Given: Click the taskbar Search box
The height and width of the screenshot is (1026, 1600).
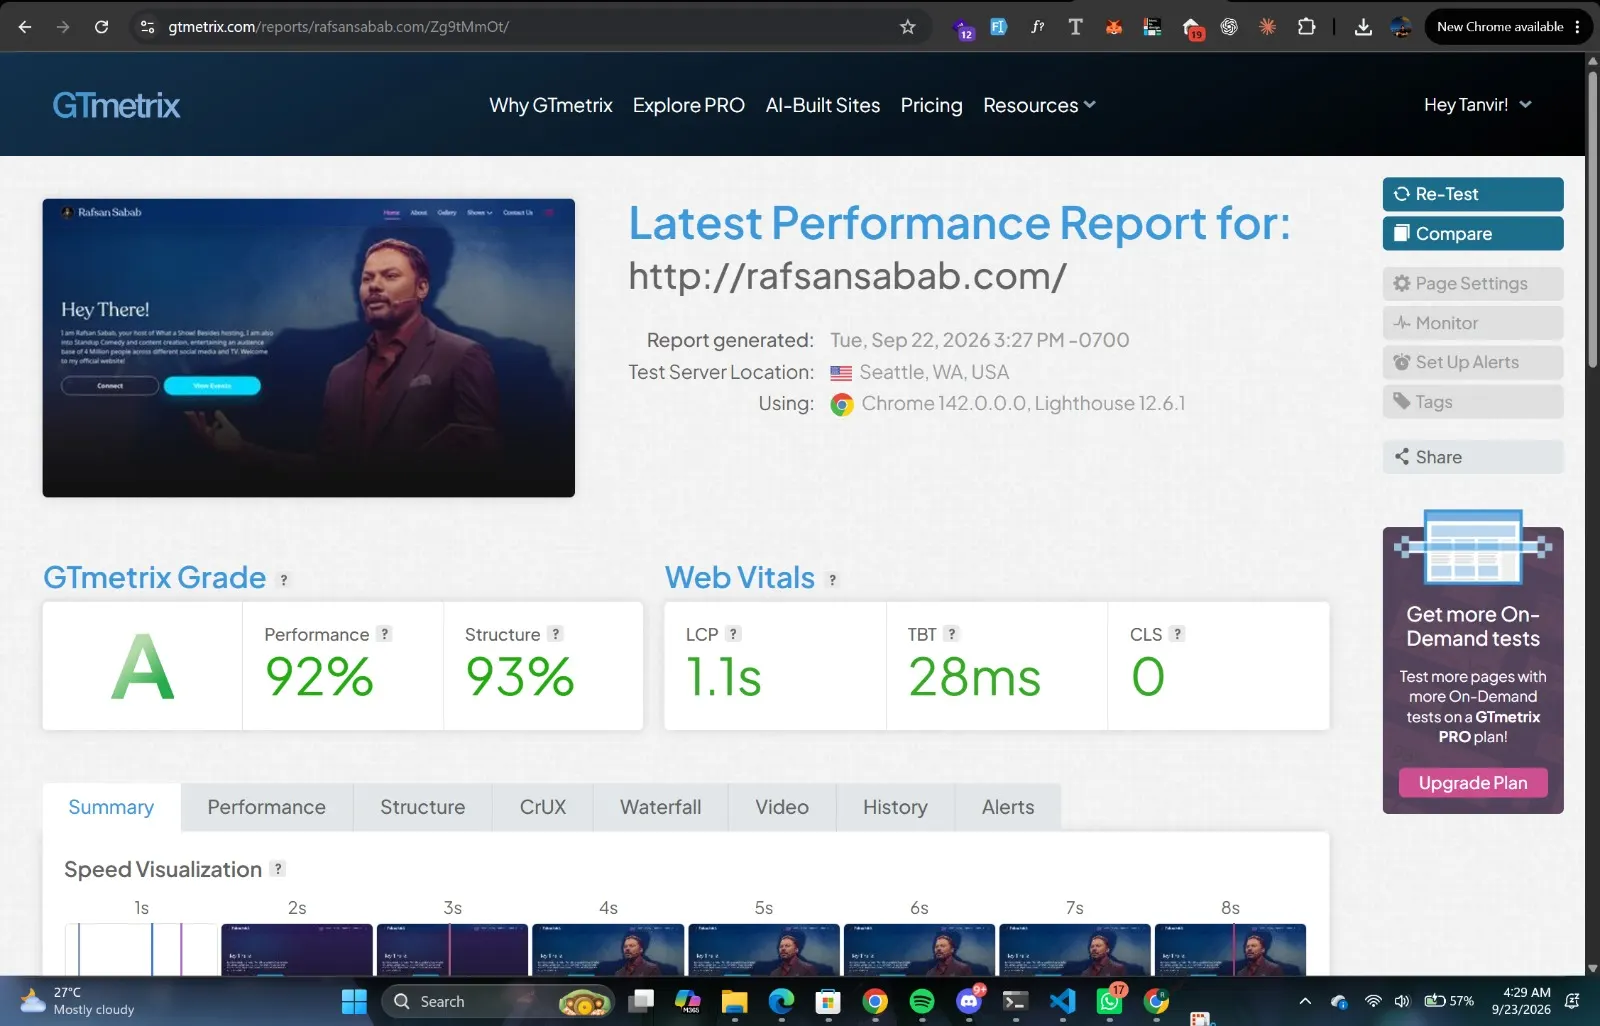Looking at the screenshot, I should tap(497, 1001).
